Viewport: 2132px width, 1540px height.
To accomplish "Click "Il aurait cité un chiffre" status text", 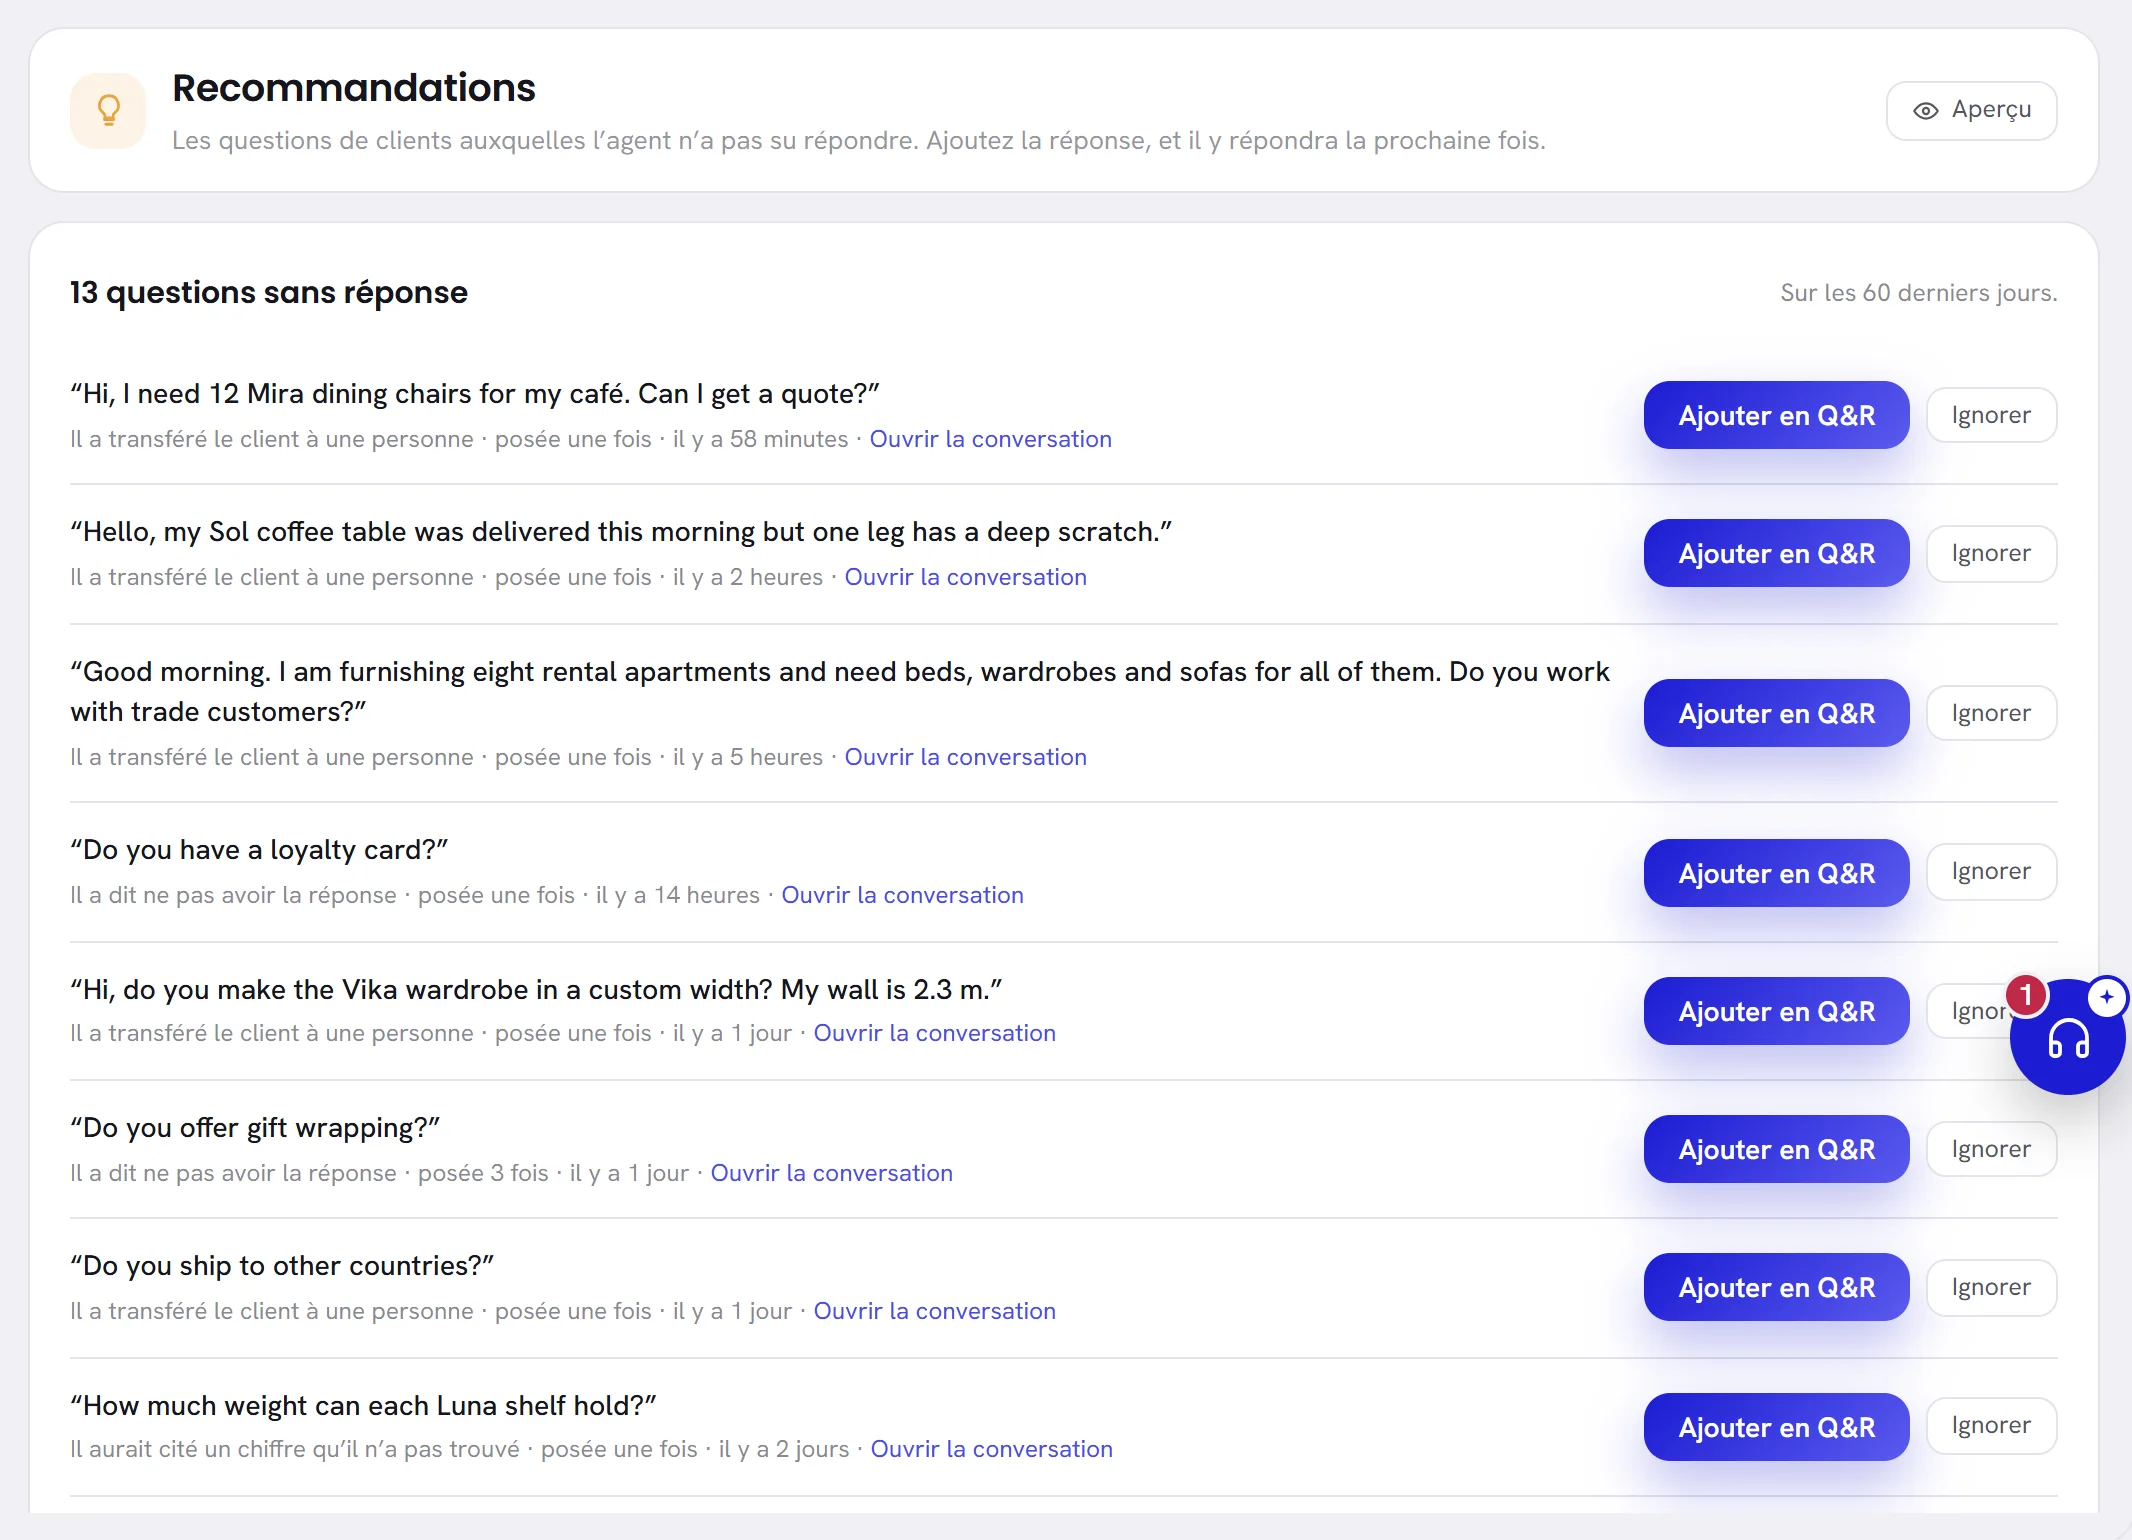I will tap(295, 1449).
